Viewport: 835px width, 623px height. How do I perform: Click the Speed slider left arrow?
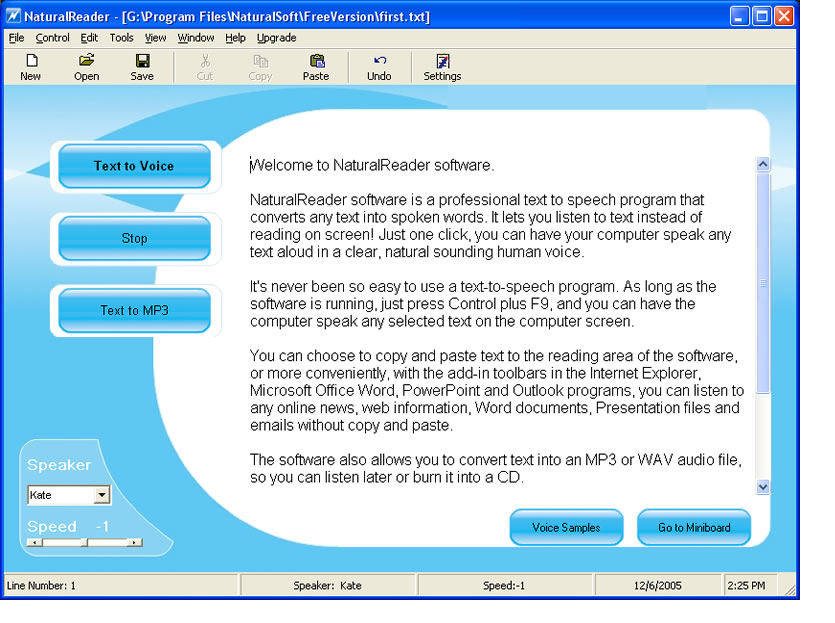[35, 542]
